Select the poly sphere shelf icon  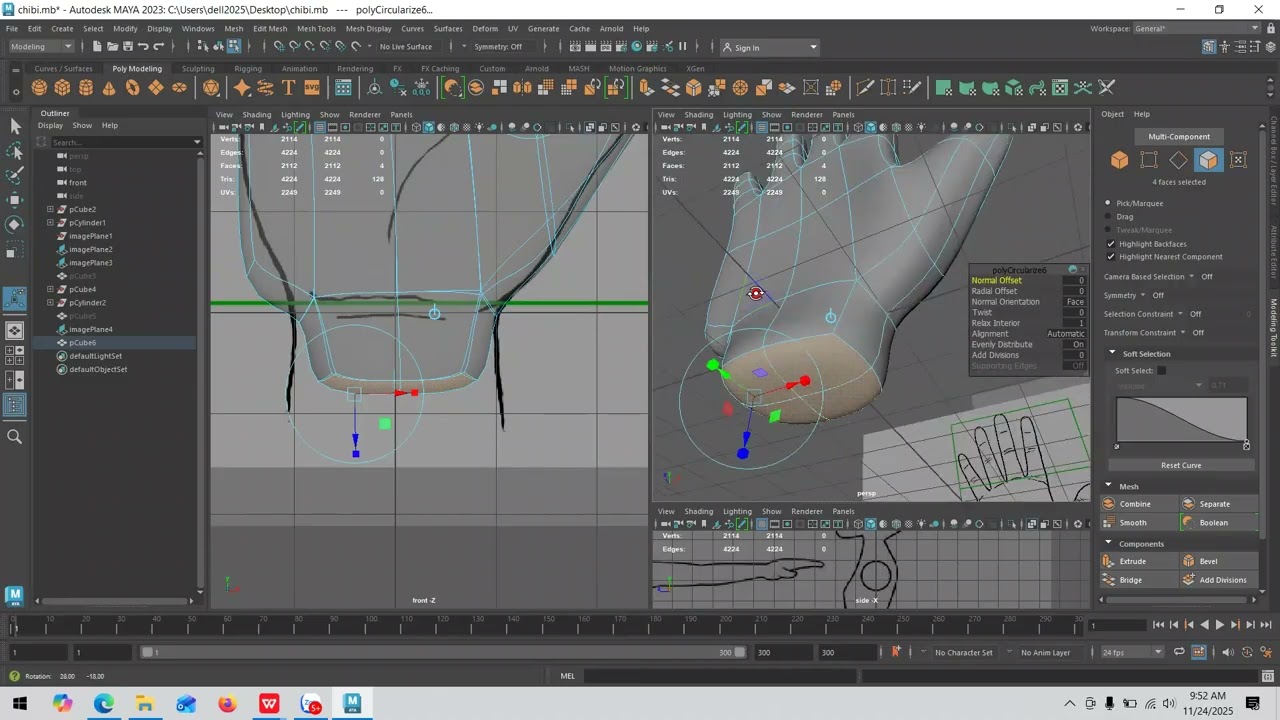pyautogui.click(x=39, y=88)
